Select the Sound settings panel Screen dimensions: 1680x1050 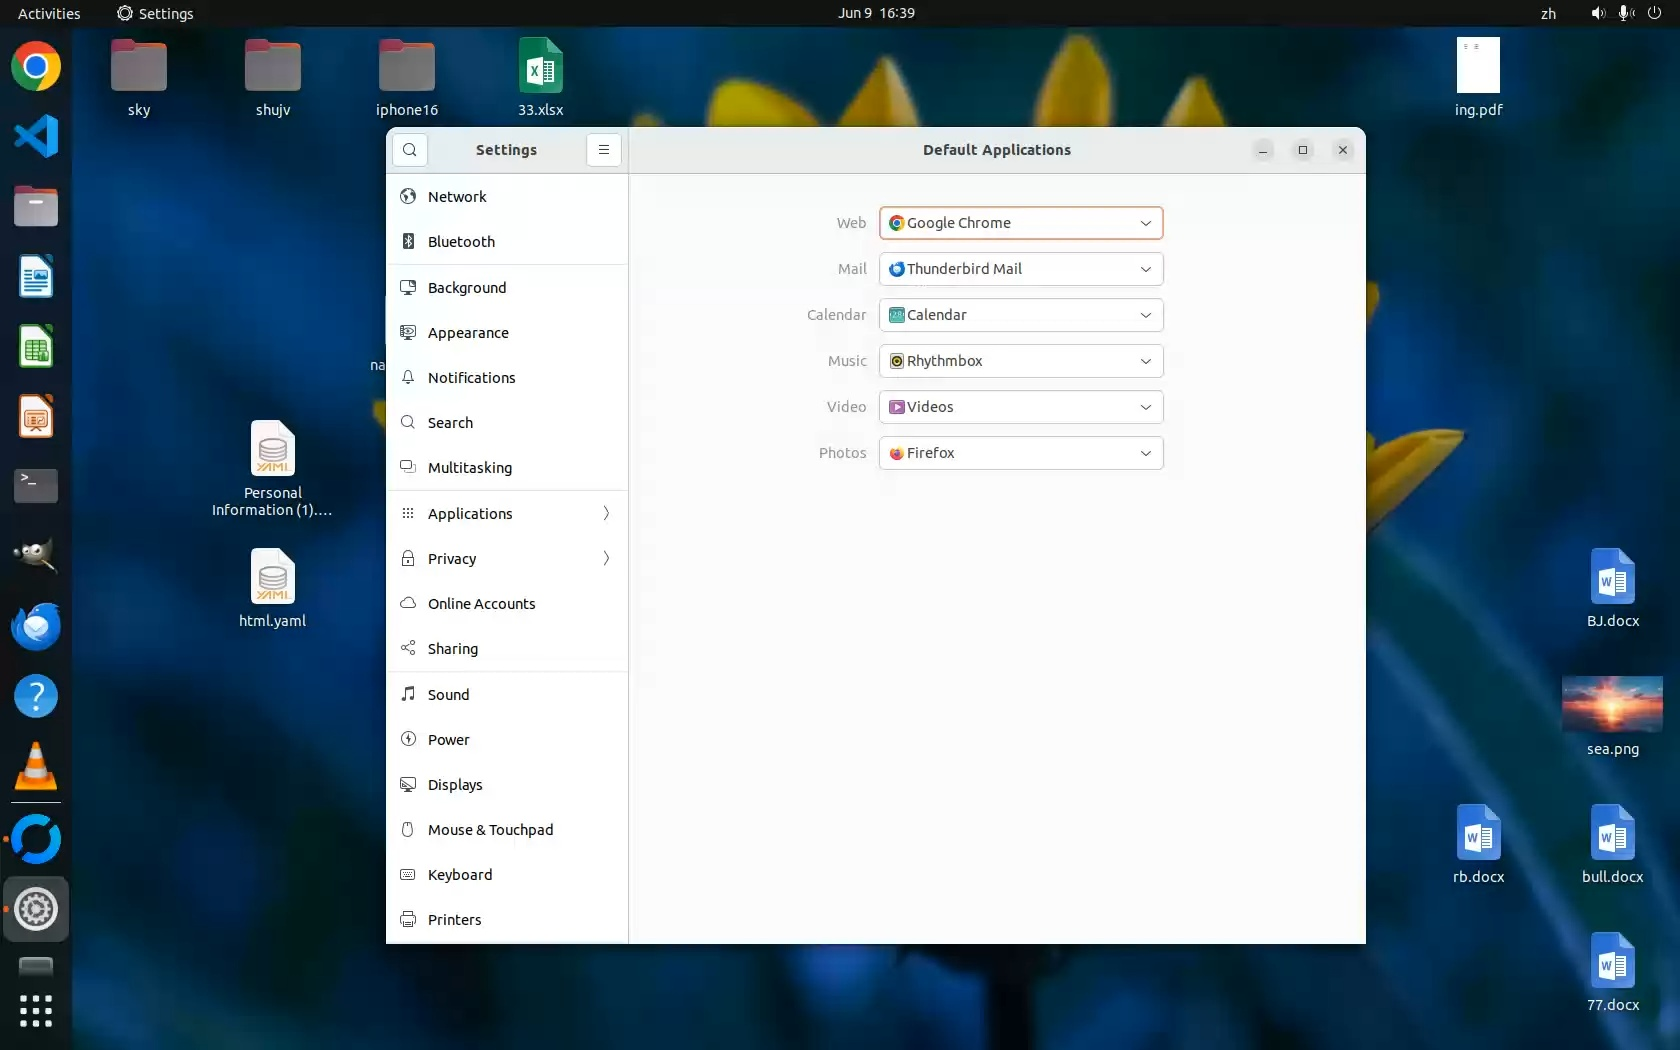click(448, 695)
